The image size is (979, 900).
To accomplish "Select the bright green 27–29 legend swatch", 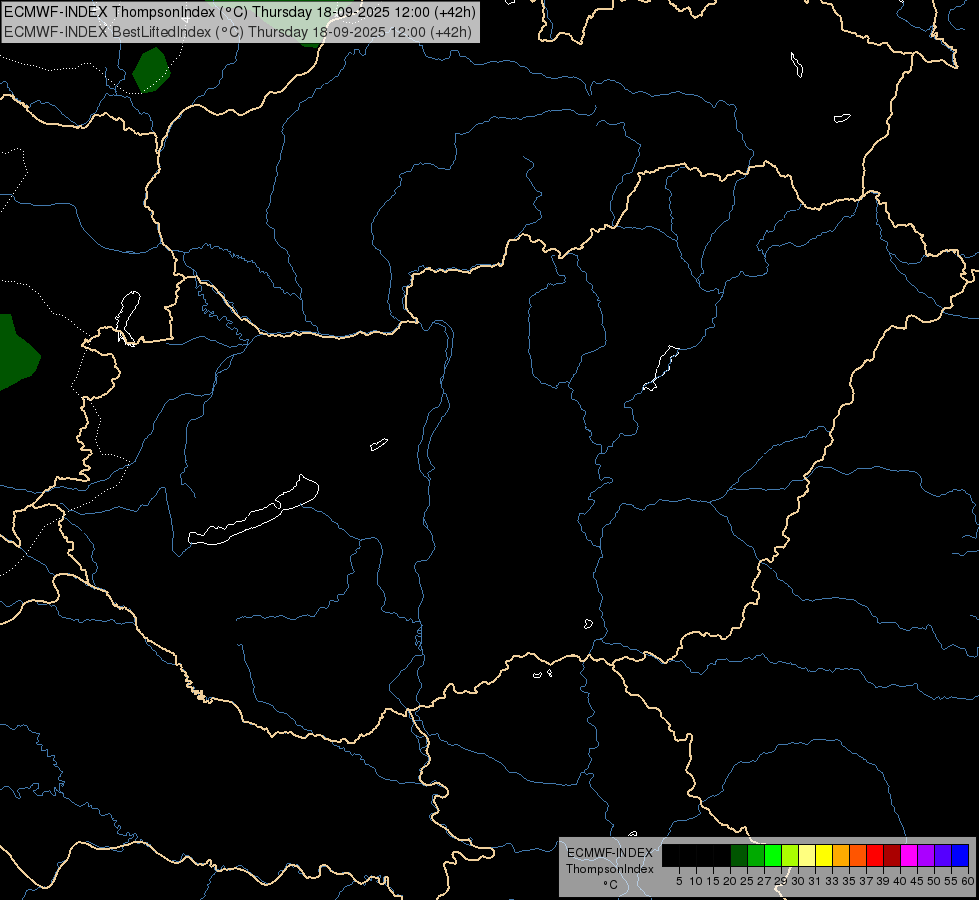I will tap(773, 855).
